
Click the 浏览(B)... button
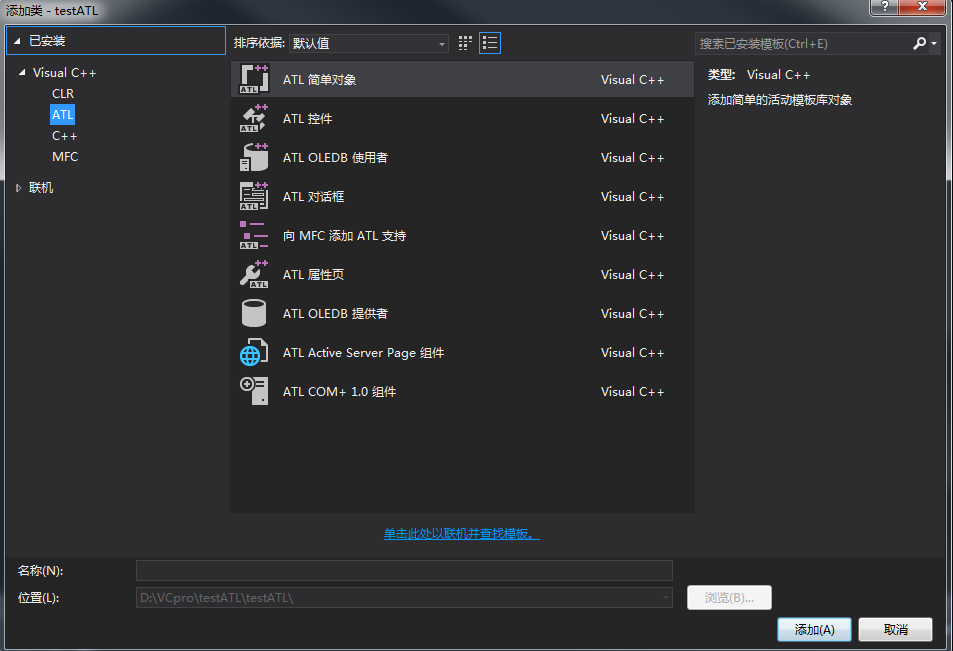(729, 598)
